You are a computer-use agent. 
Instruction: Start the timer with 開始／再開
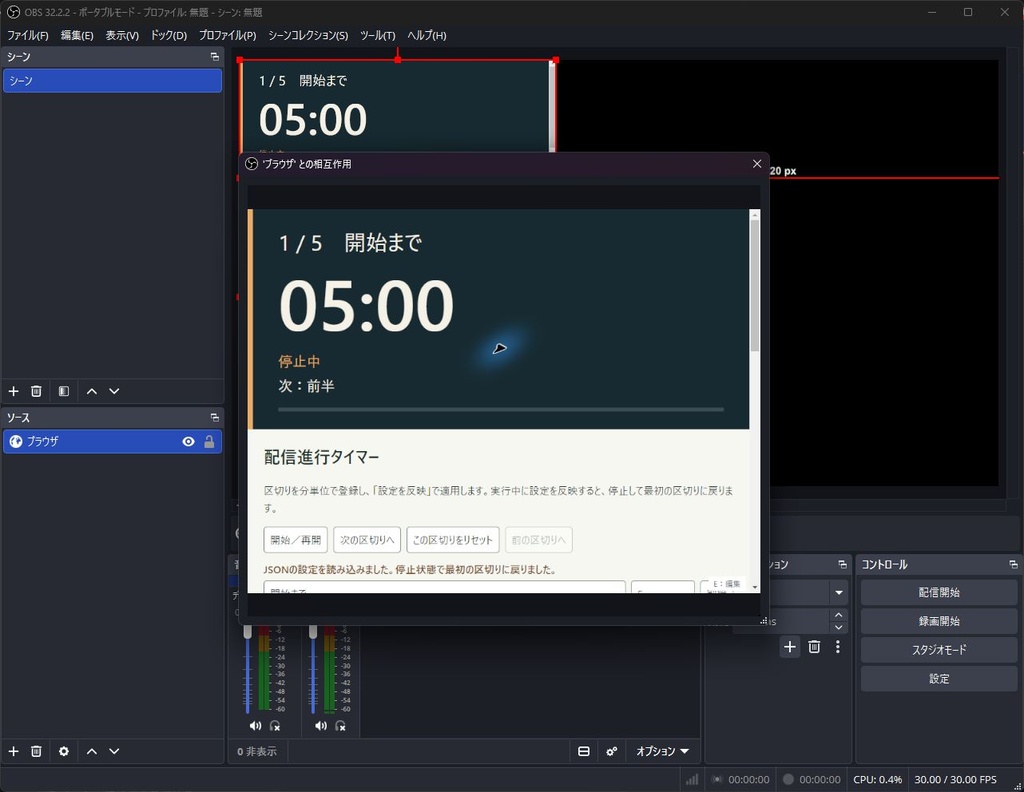coord(296,540)
